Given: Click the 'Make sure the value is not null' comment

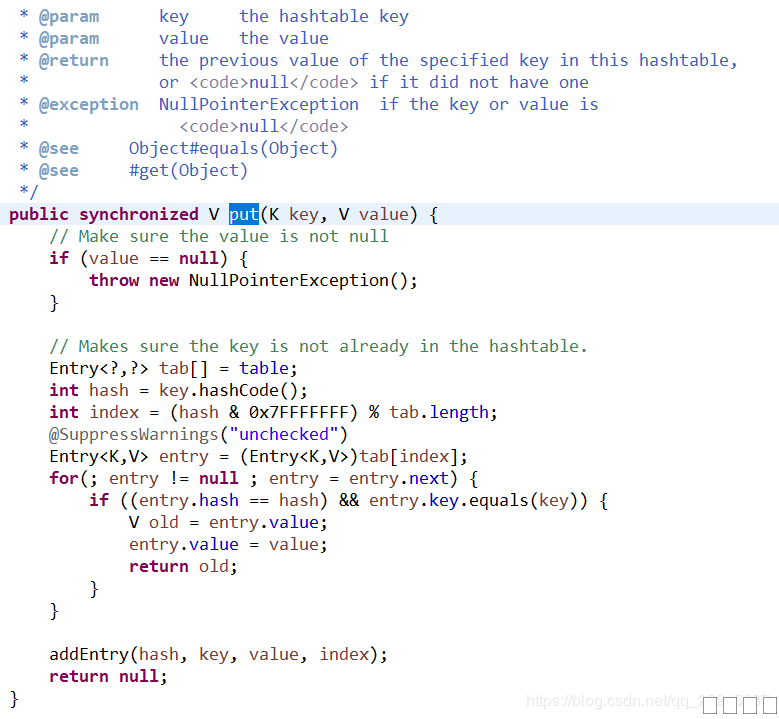Looking at the screenshot, I should pyautogui.click(x=219, y=236).
